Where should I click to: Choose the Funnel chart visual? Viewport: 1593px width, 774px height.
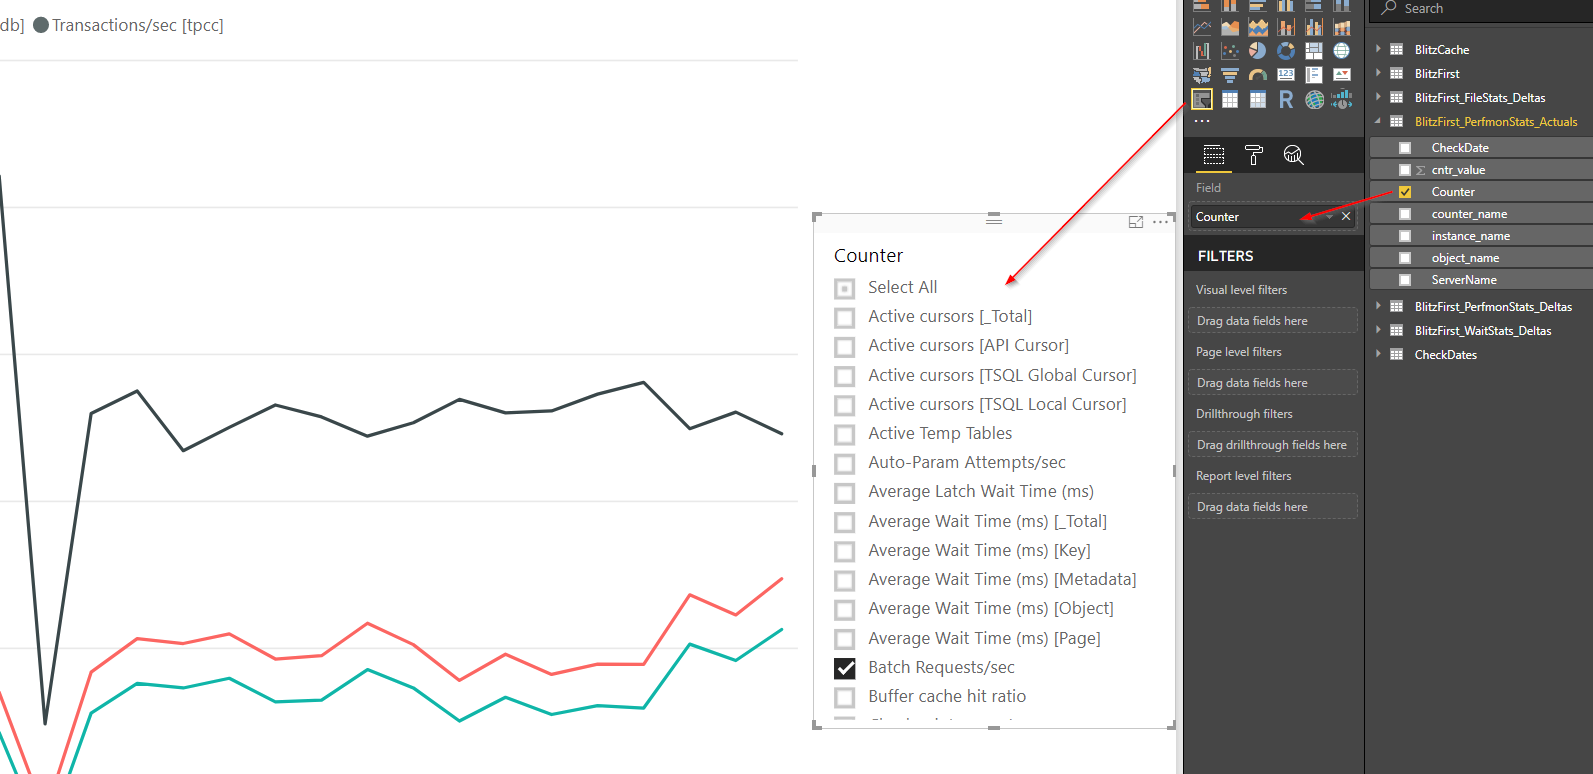(1230, 75)
